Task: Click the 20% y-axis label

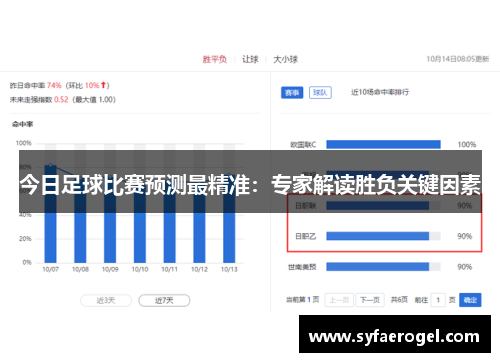Action: [25, 239]
